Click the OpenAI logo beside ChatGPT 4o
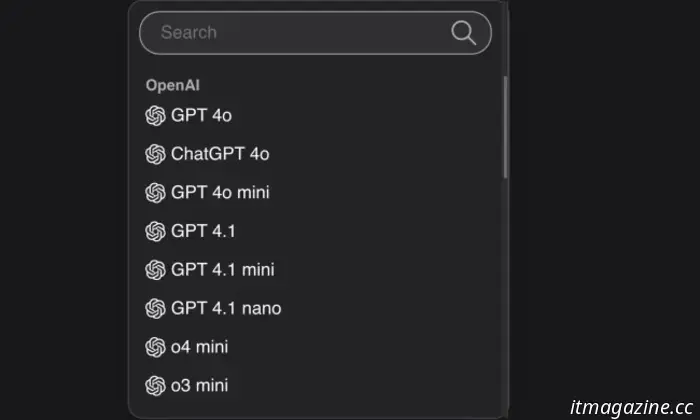This screenshot has height=420, width=700. [x=155, y=154]
